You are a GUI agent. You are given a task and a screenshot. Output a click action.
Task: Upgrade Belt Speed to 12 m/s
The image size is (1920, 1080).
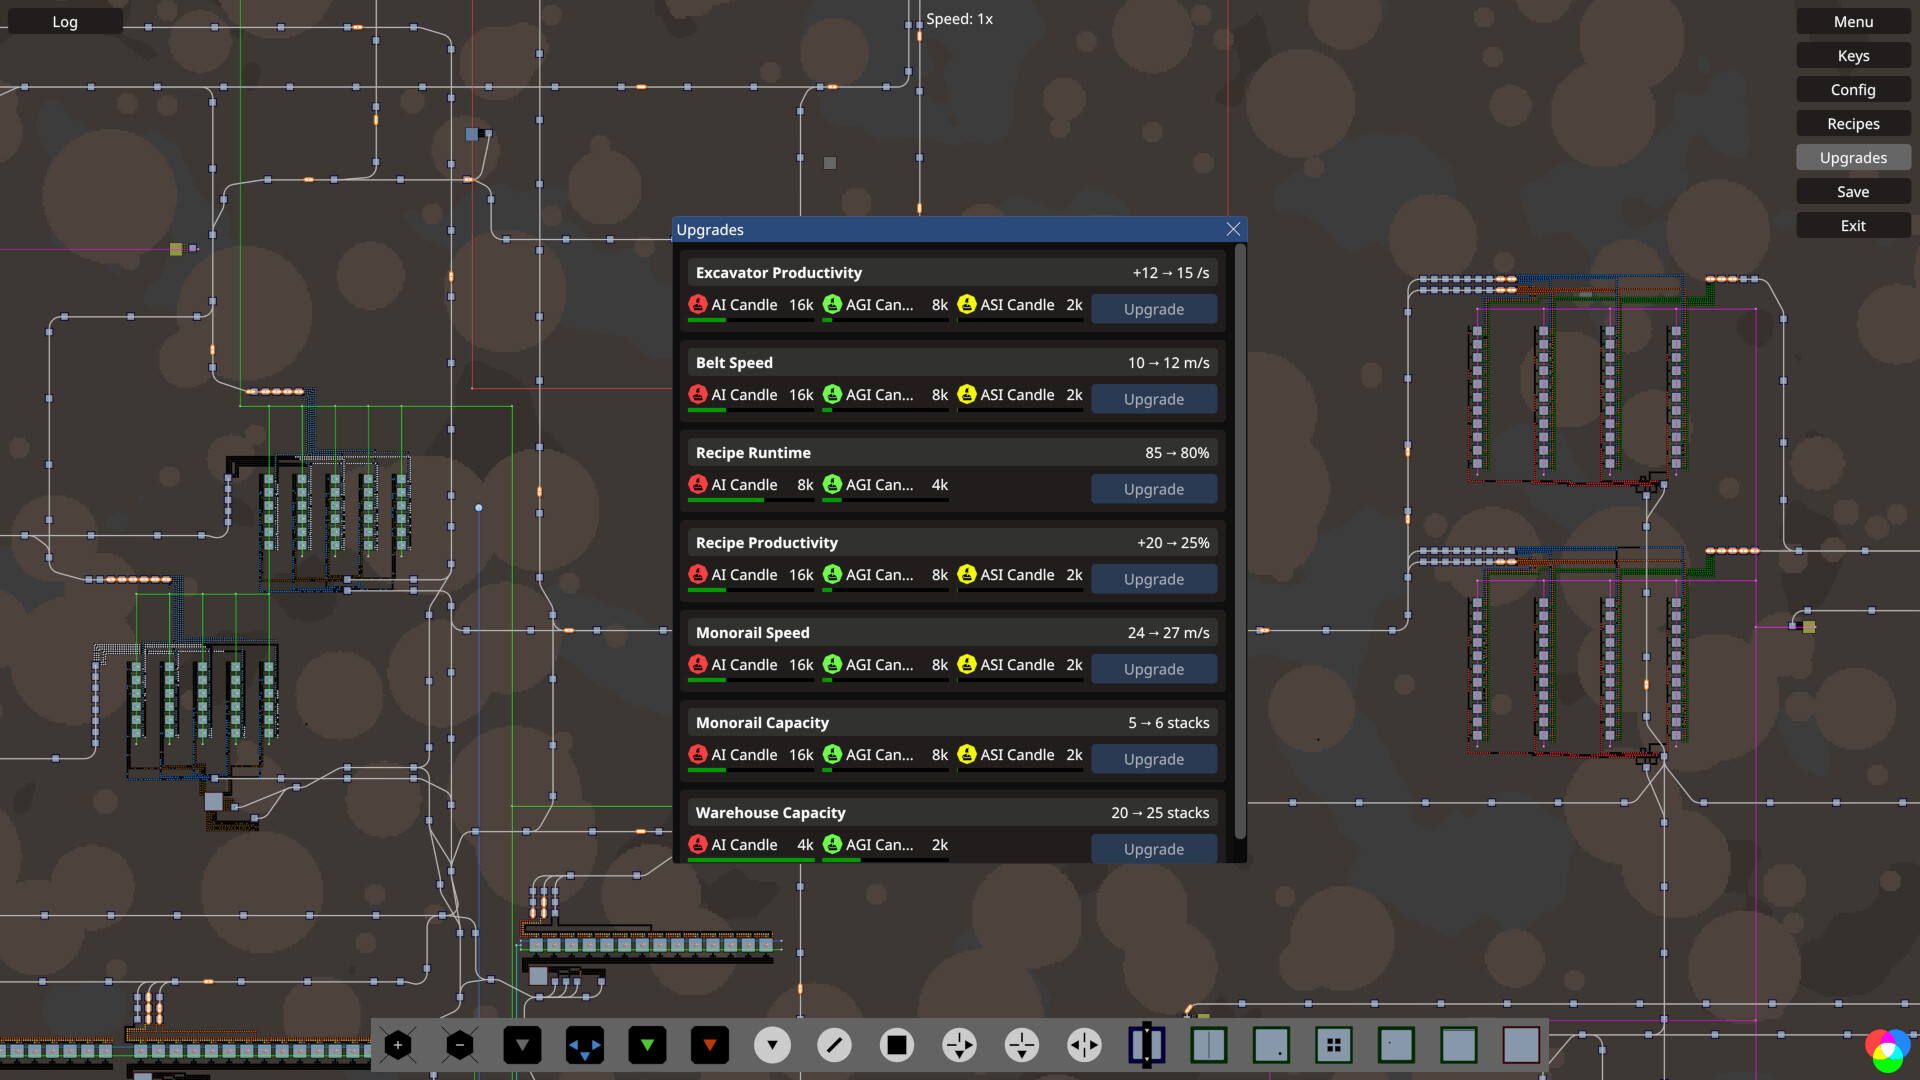[x=1153, y=398]
